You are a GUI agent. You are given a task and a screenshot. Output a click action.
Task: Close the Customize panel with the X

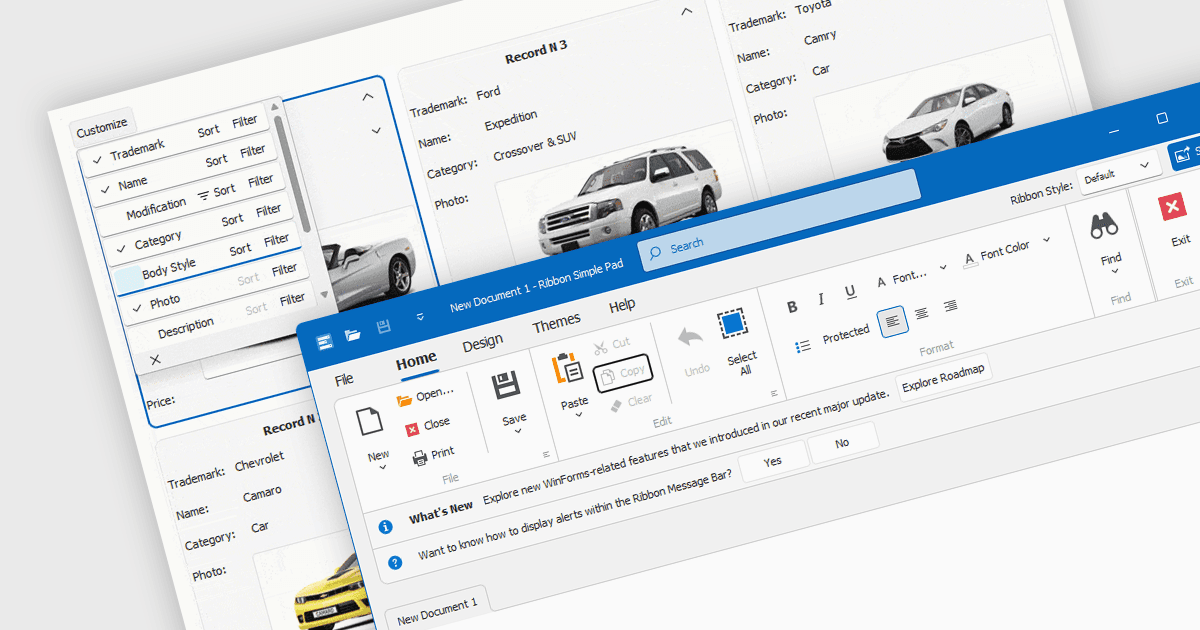(x=155, y=359)
